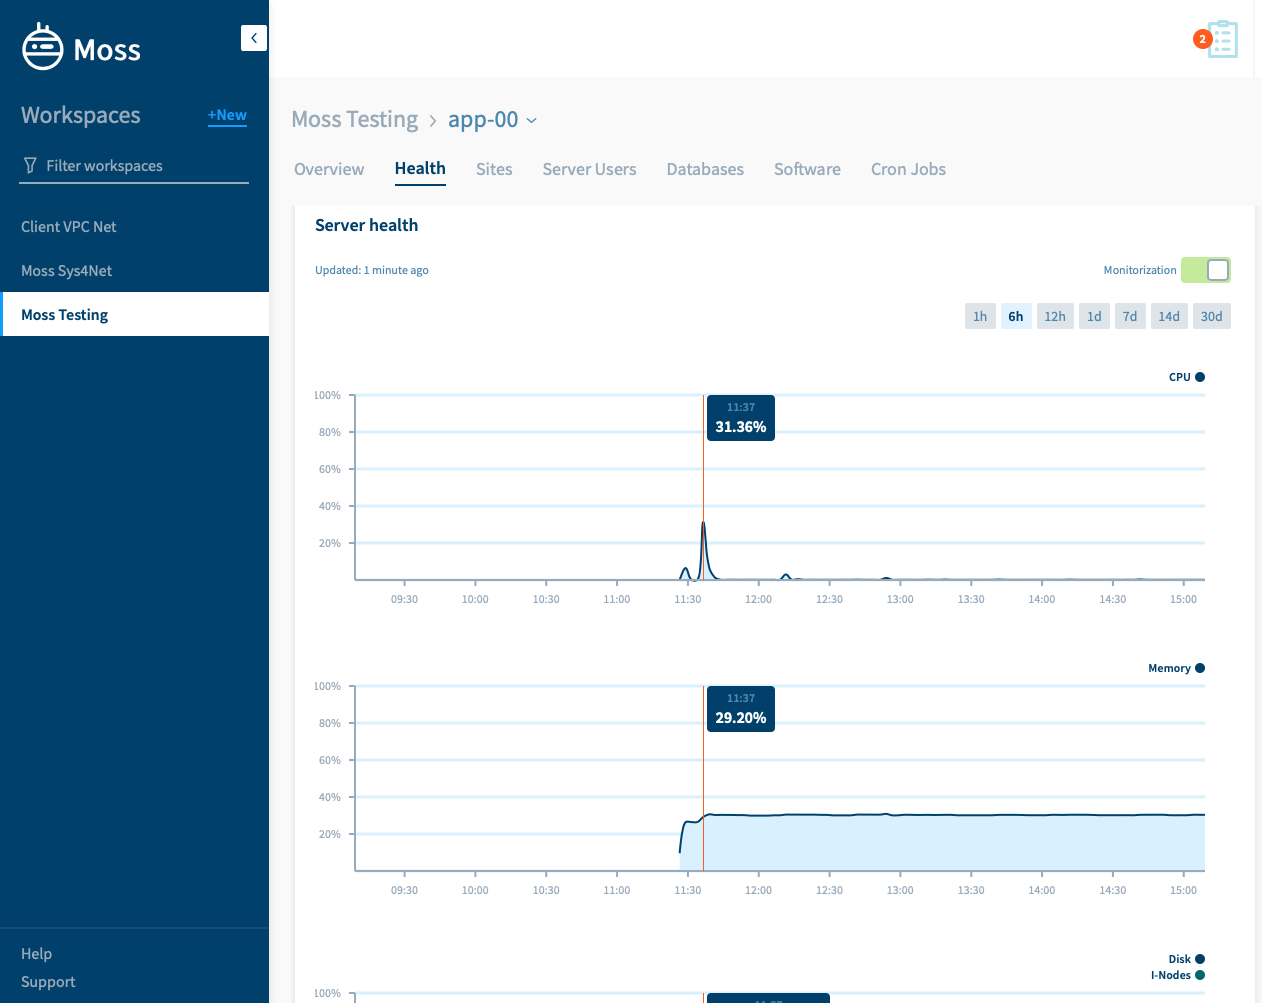Click the filter funnel icon
Screen dimensions: 1262x1003
click(x=30, y=166)
